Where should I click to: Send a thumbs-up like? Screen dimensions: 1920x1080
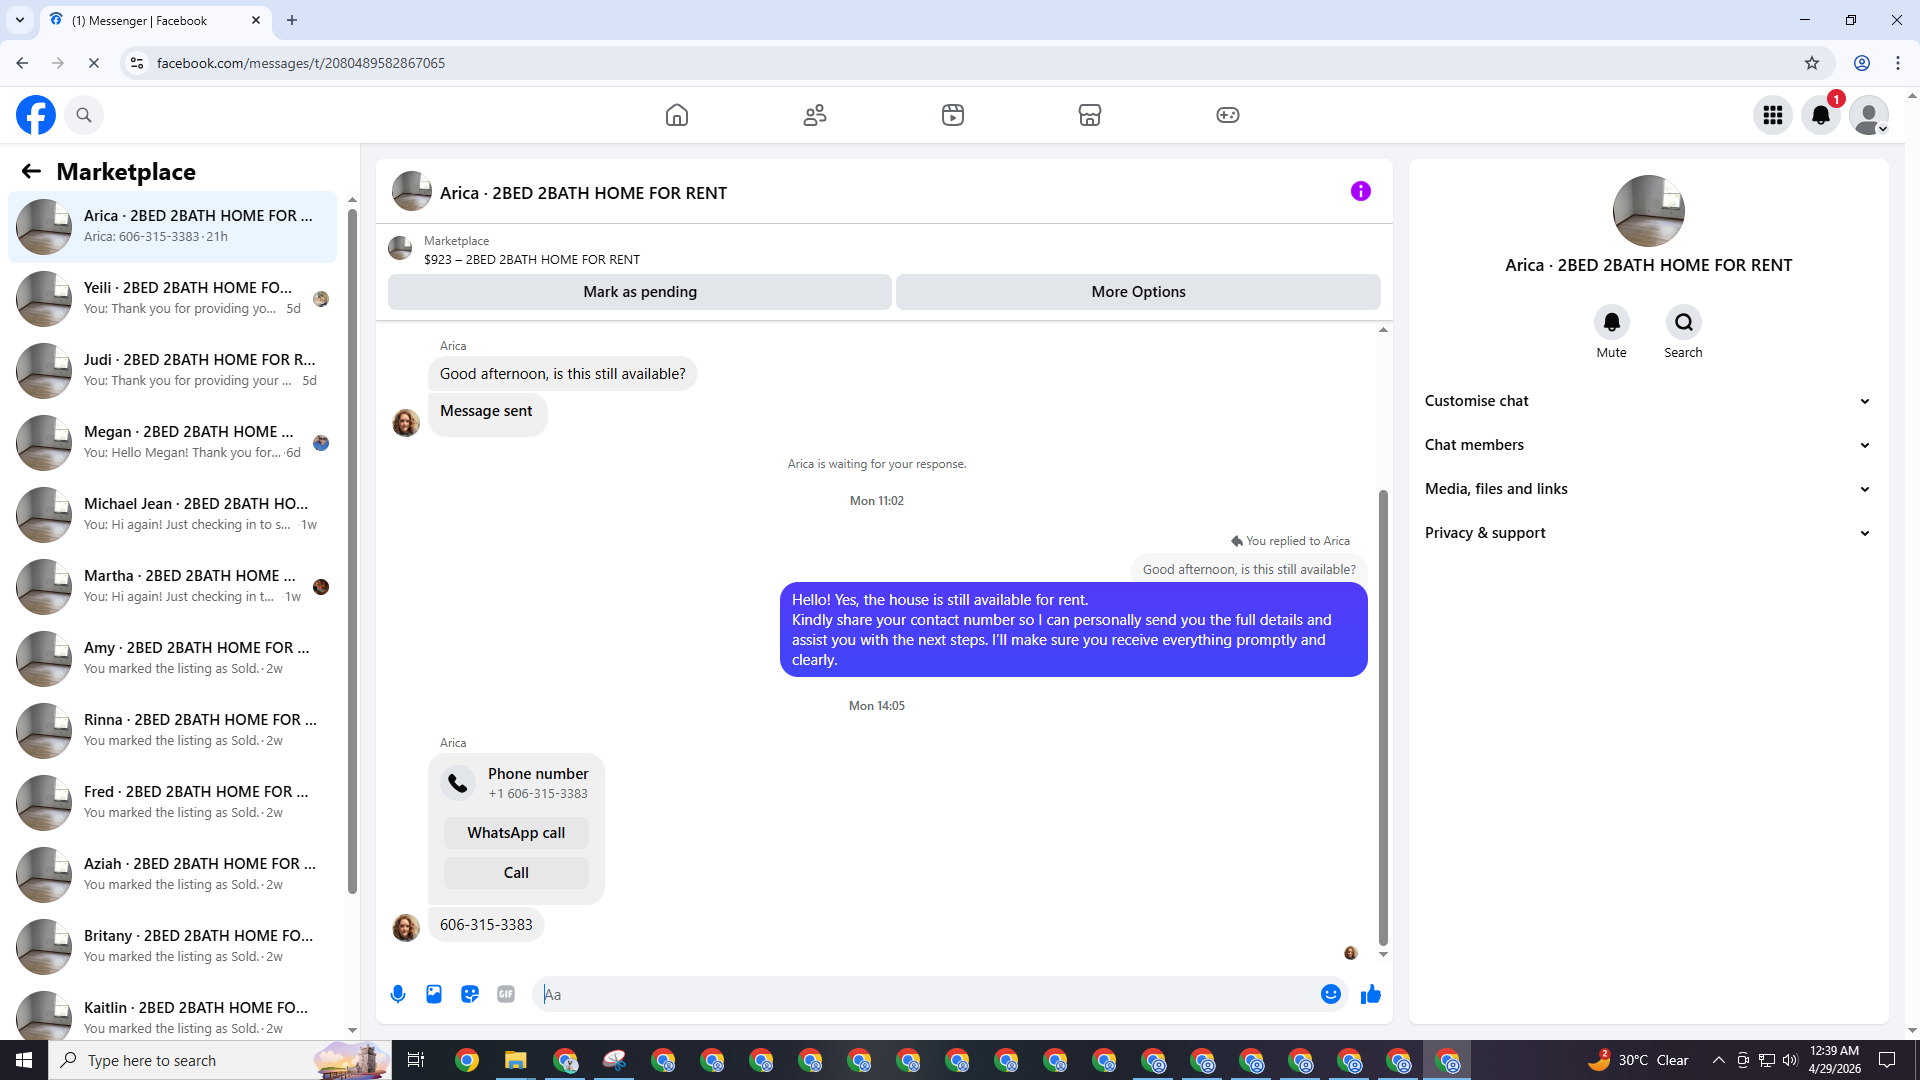(1370, 994)
